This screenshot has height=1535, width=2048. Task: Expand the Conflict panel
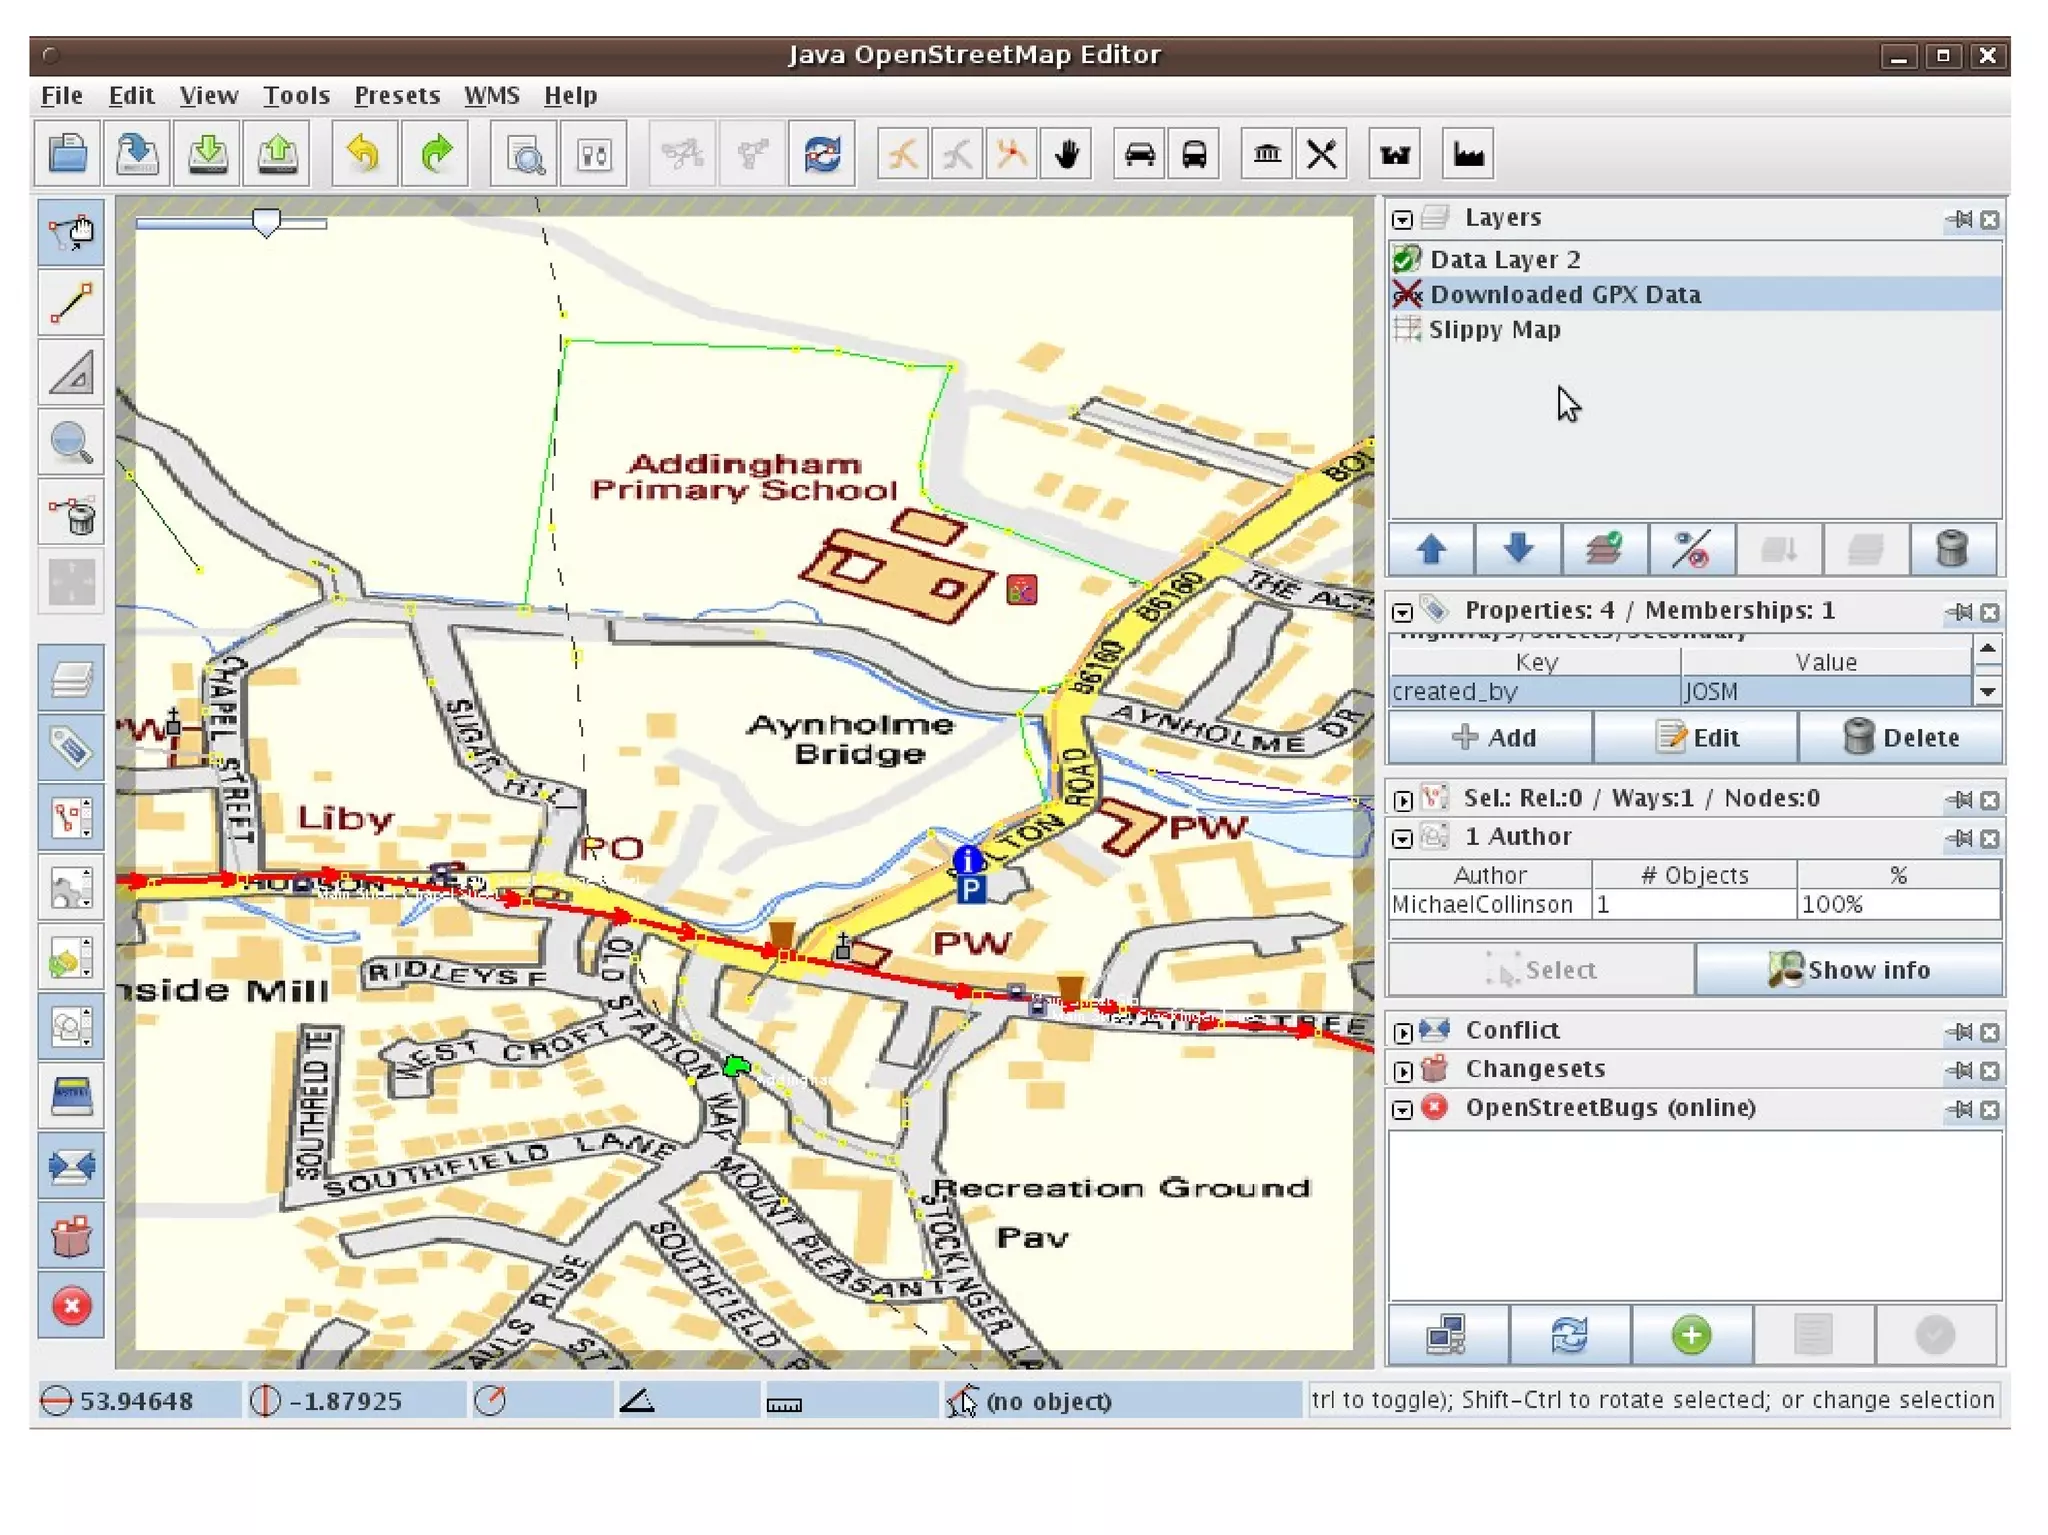tap(1402, 1032)
